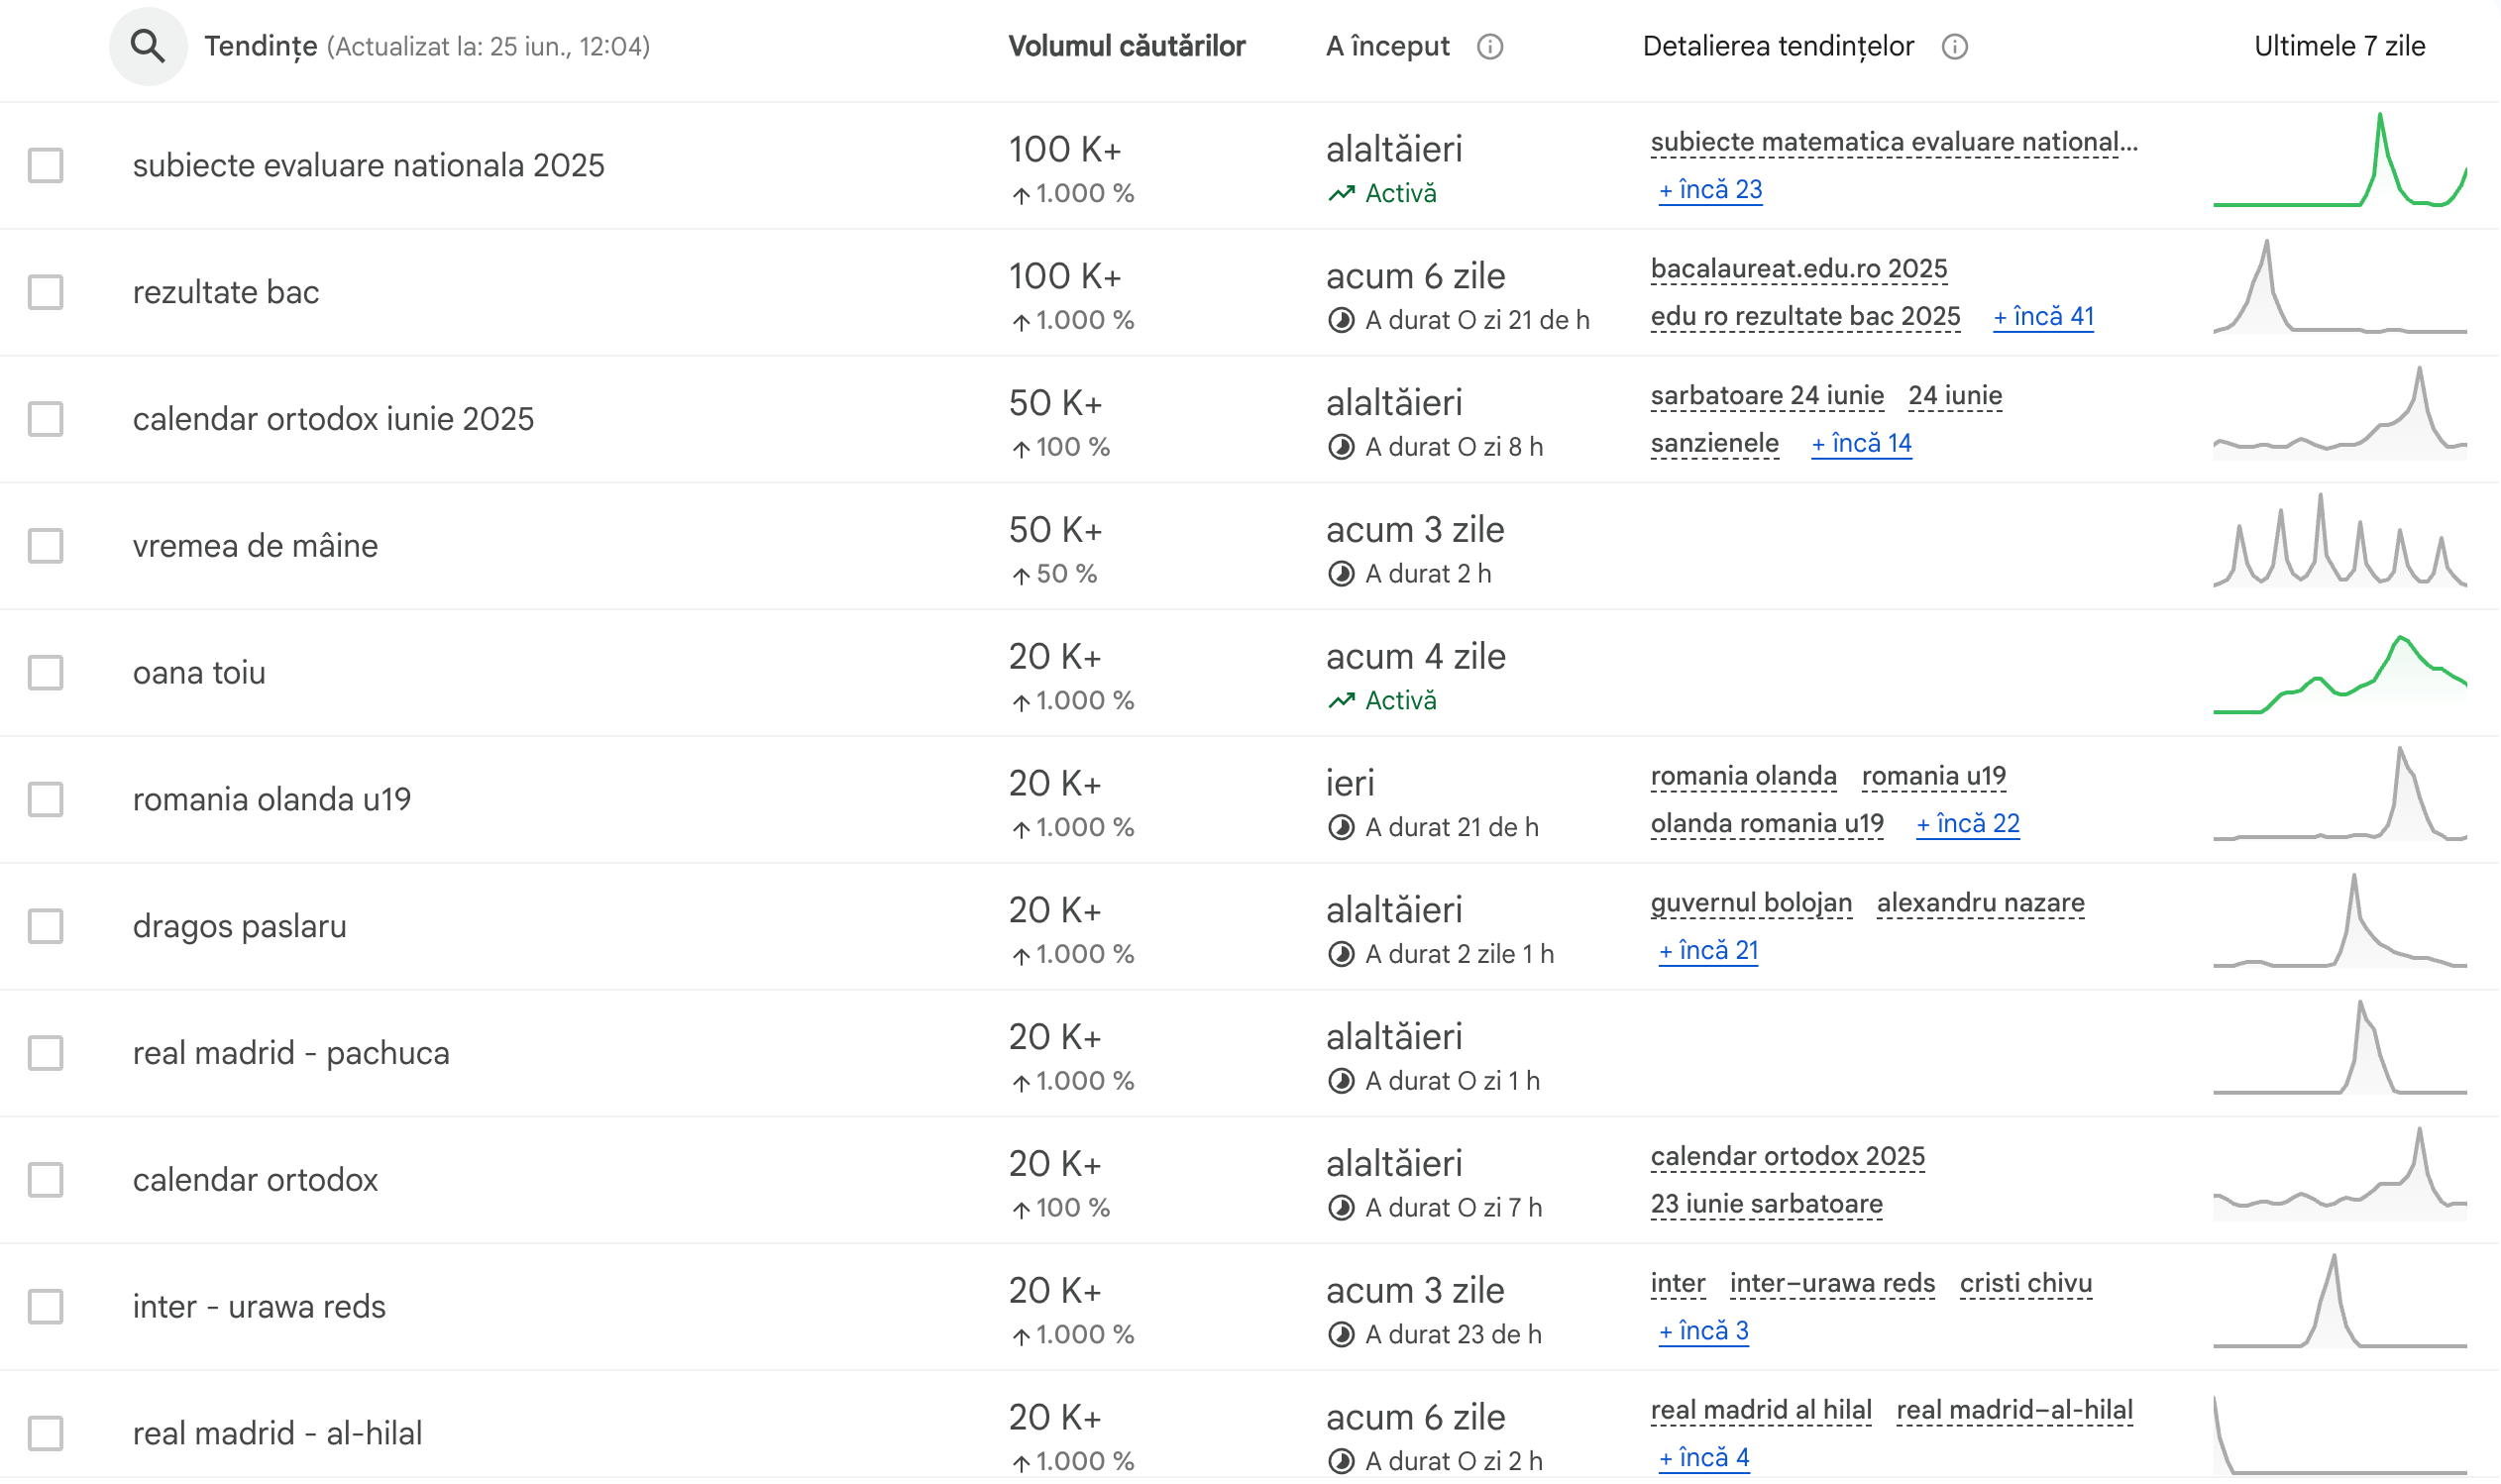Check the inter - urawa reds checkbox
The width and height of the screenshot is (2501, 1484).
click(46, 1307)
